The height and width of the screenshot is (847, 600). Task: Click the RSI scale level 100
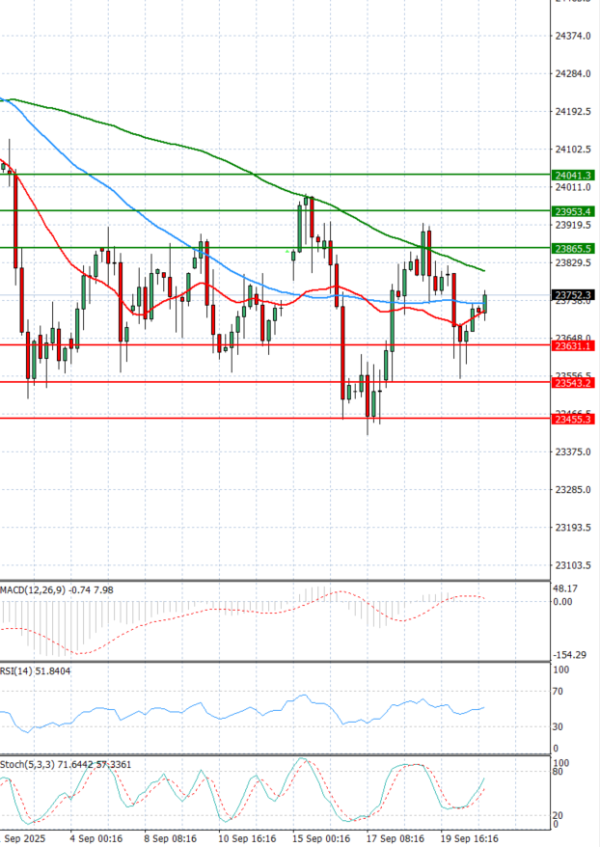[x=562, y=670]
